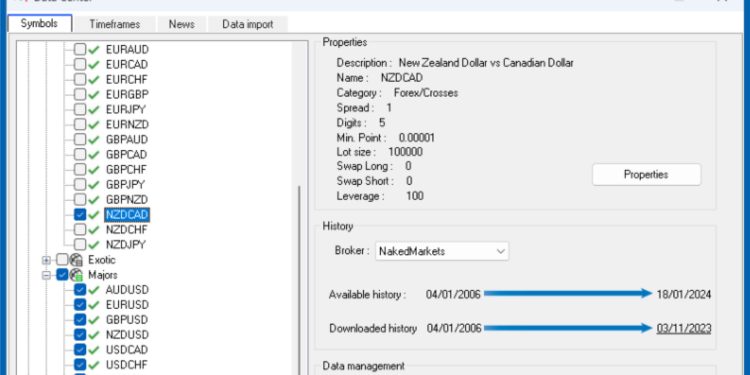This screenshot has width=750, height=375.
Task: Enable the GBPNZD checkbox
Action: 80,199
